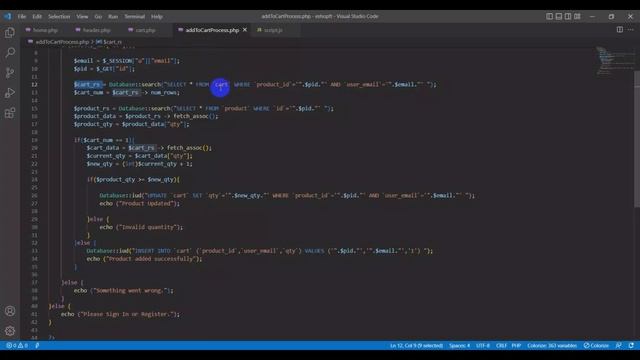Click line number 32 in the gutter

34,243
